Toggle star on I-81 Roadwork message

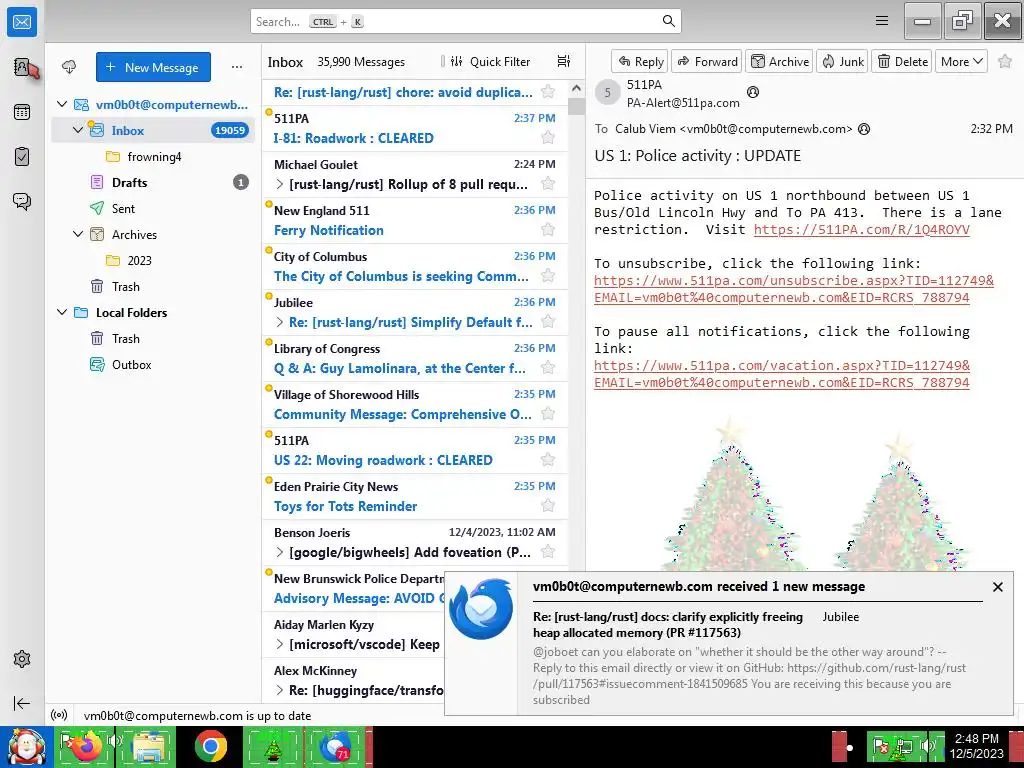(x=548, y=138)
